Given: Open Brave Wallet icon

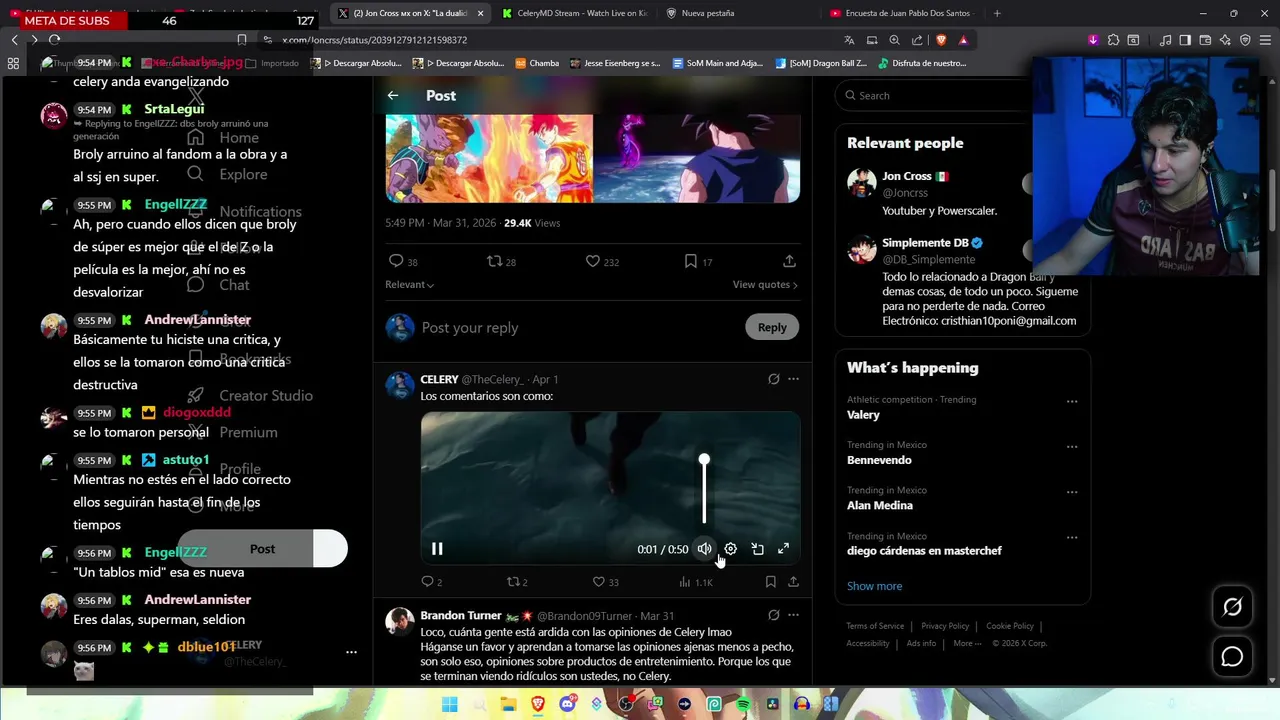Looking at the screenshot, I should point(1205,40).
